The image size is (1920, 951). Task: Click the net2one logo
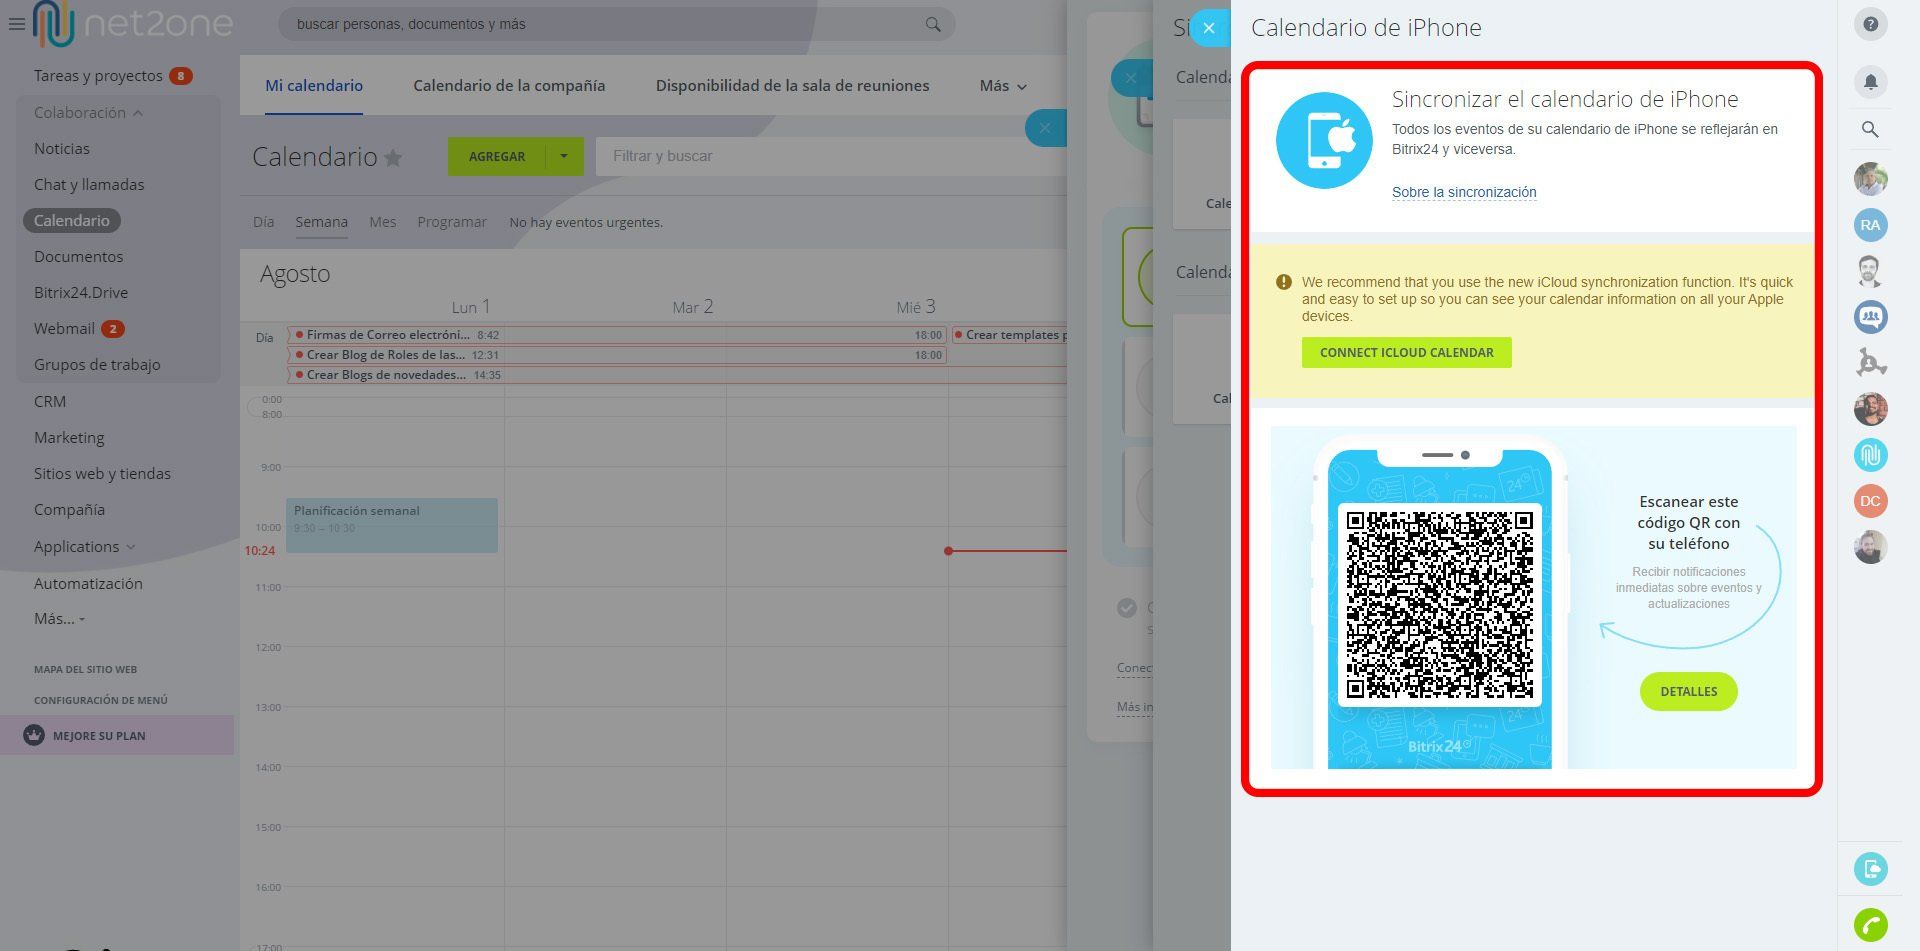[133, 24]
